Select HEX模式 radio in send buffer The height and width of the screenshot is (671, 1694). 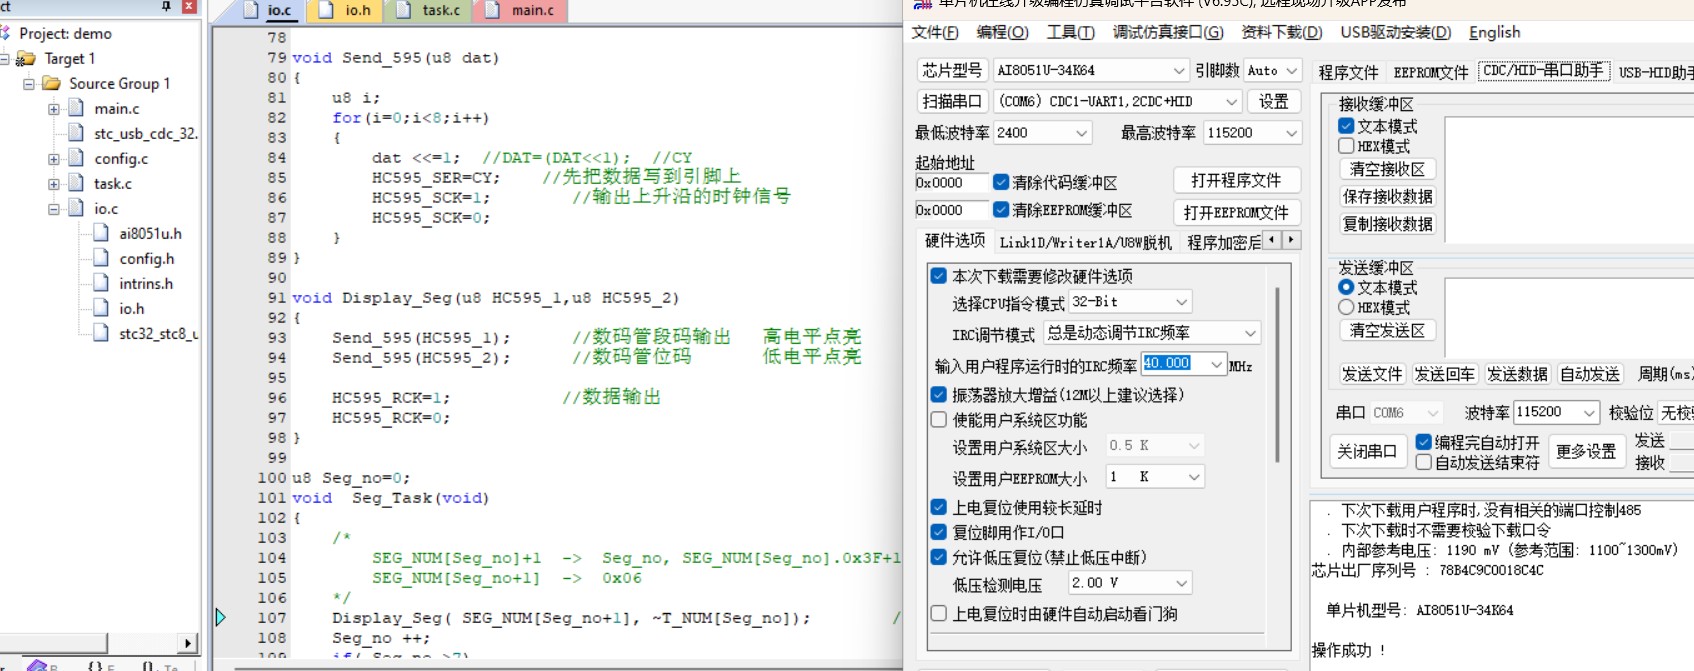tap(1346, 307)
